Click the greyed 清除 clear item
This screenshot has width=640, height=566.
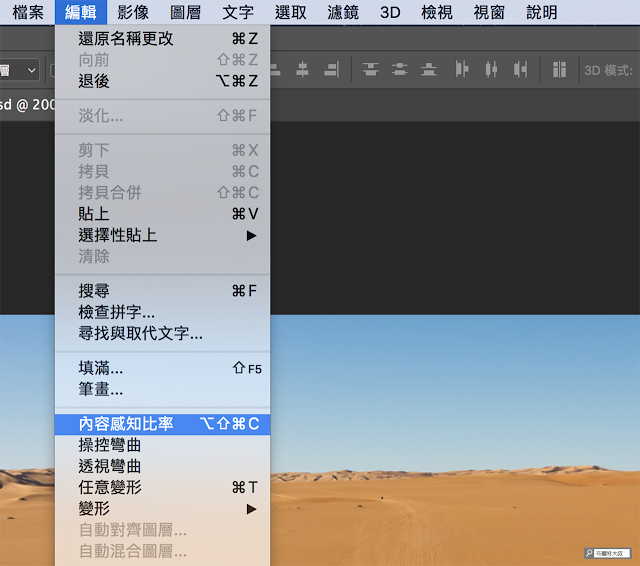pyautogui.click(x=162, y=257)
